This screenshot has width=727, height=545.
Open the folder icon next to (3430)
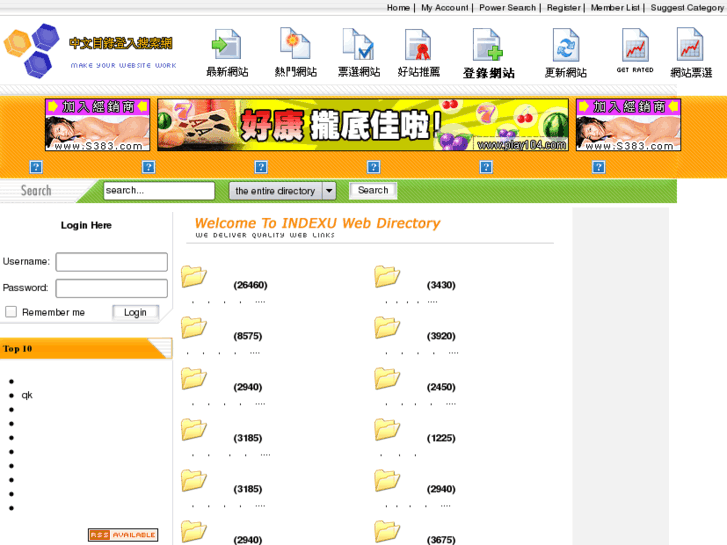click(387, 276)
